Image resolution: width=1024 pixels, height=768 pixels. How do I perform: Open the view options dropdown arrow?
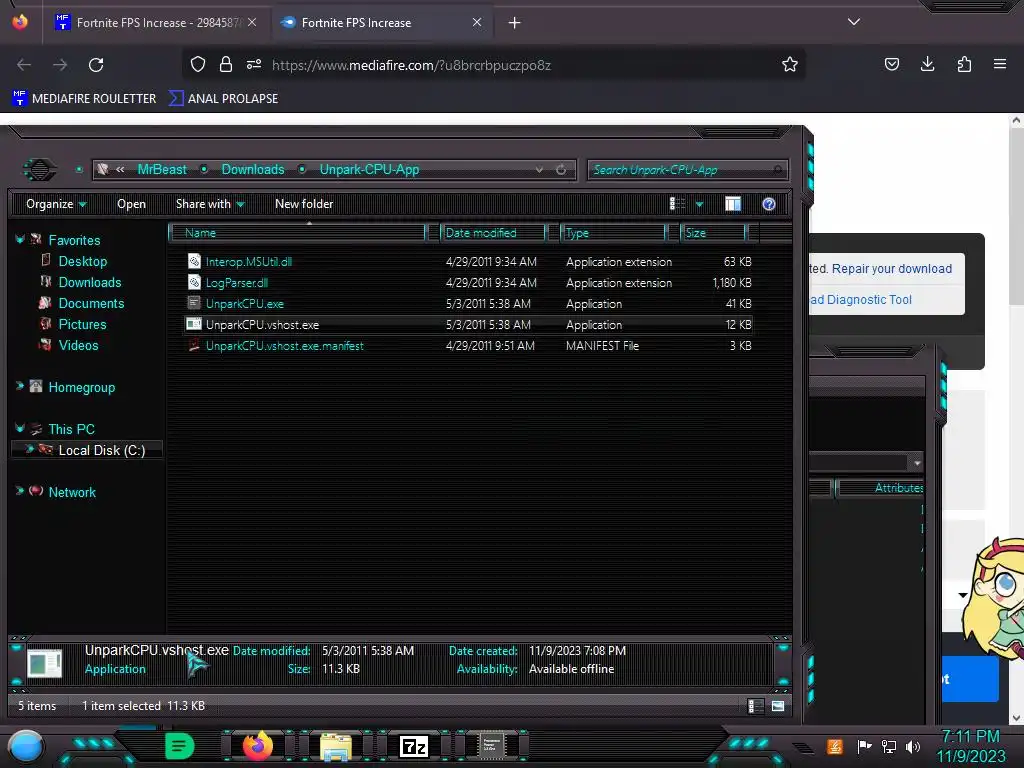pyautogui.click(x=699, y=204)
